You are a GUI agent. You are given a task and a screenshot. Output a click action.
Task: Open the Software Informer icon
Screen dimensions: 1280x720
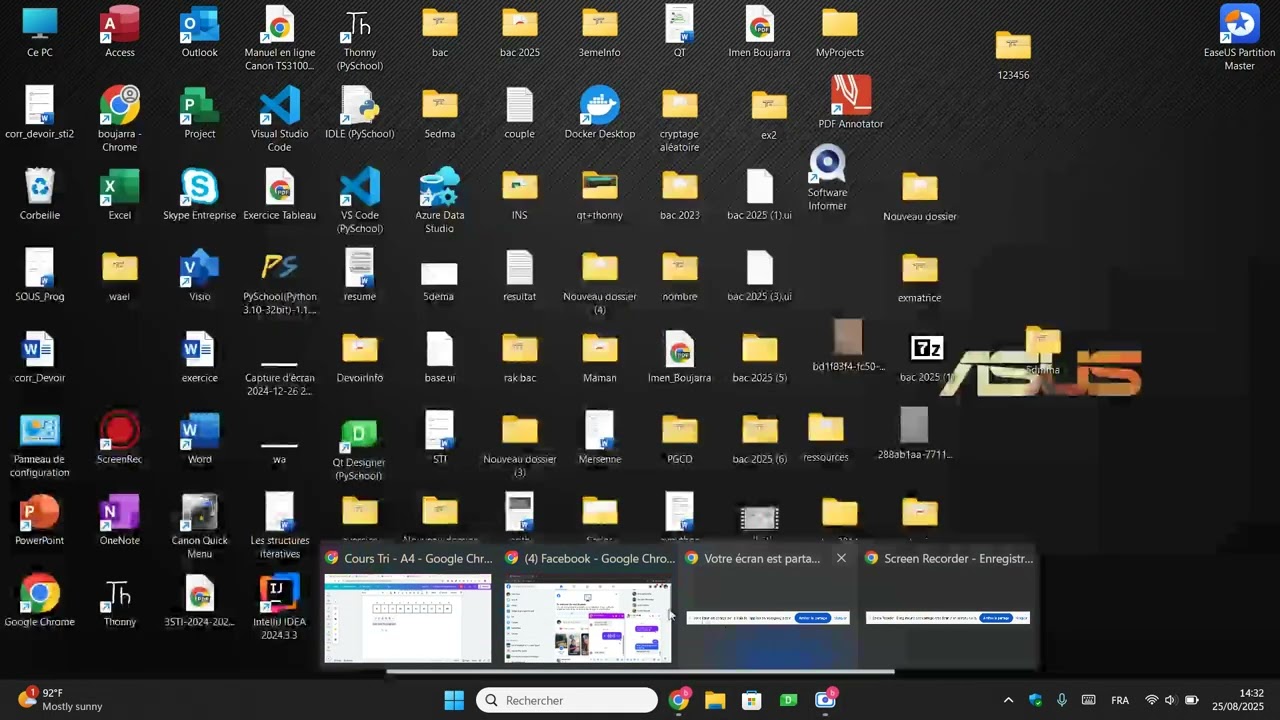[828, 178]
